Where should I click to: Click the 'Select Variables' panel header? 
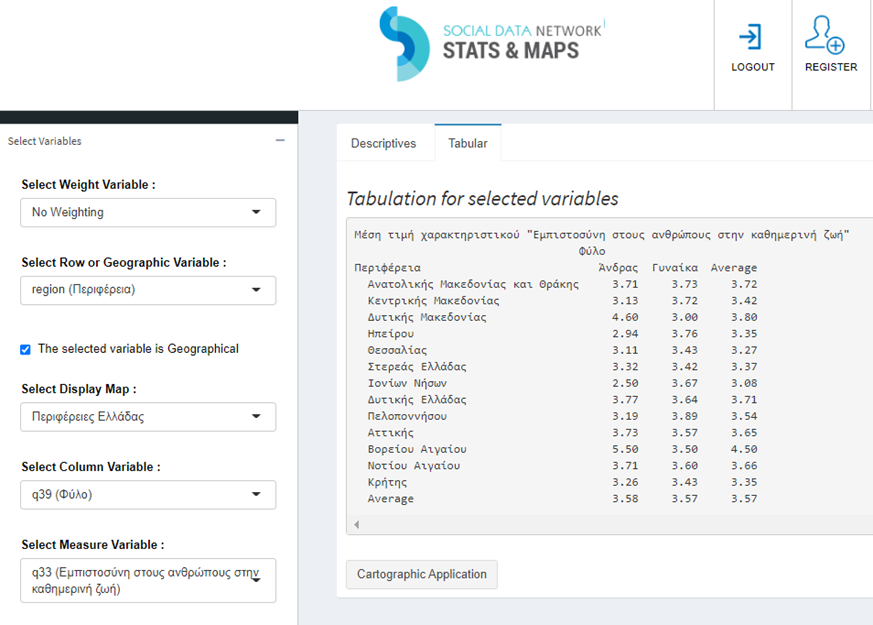point(45,141)
